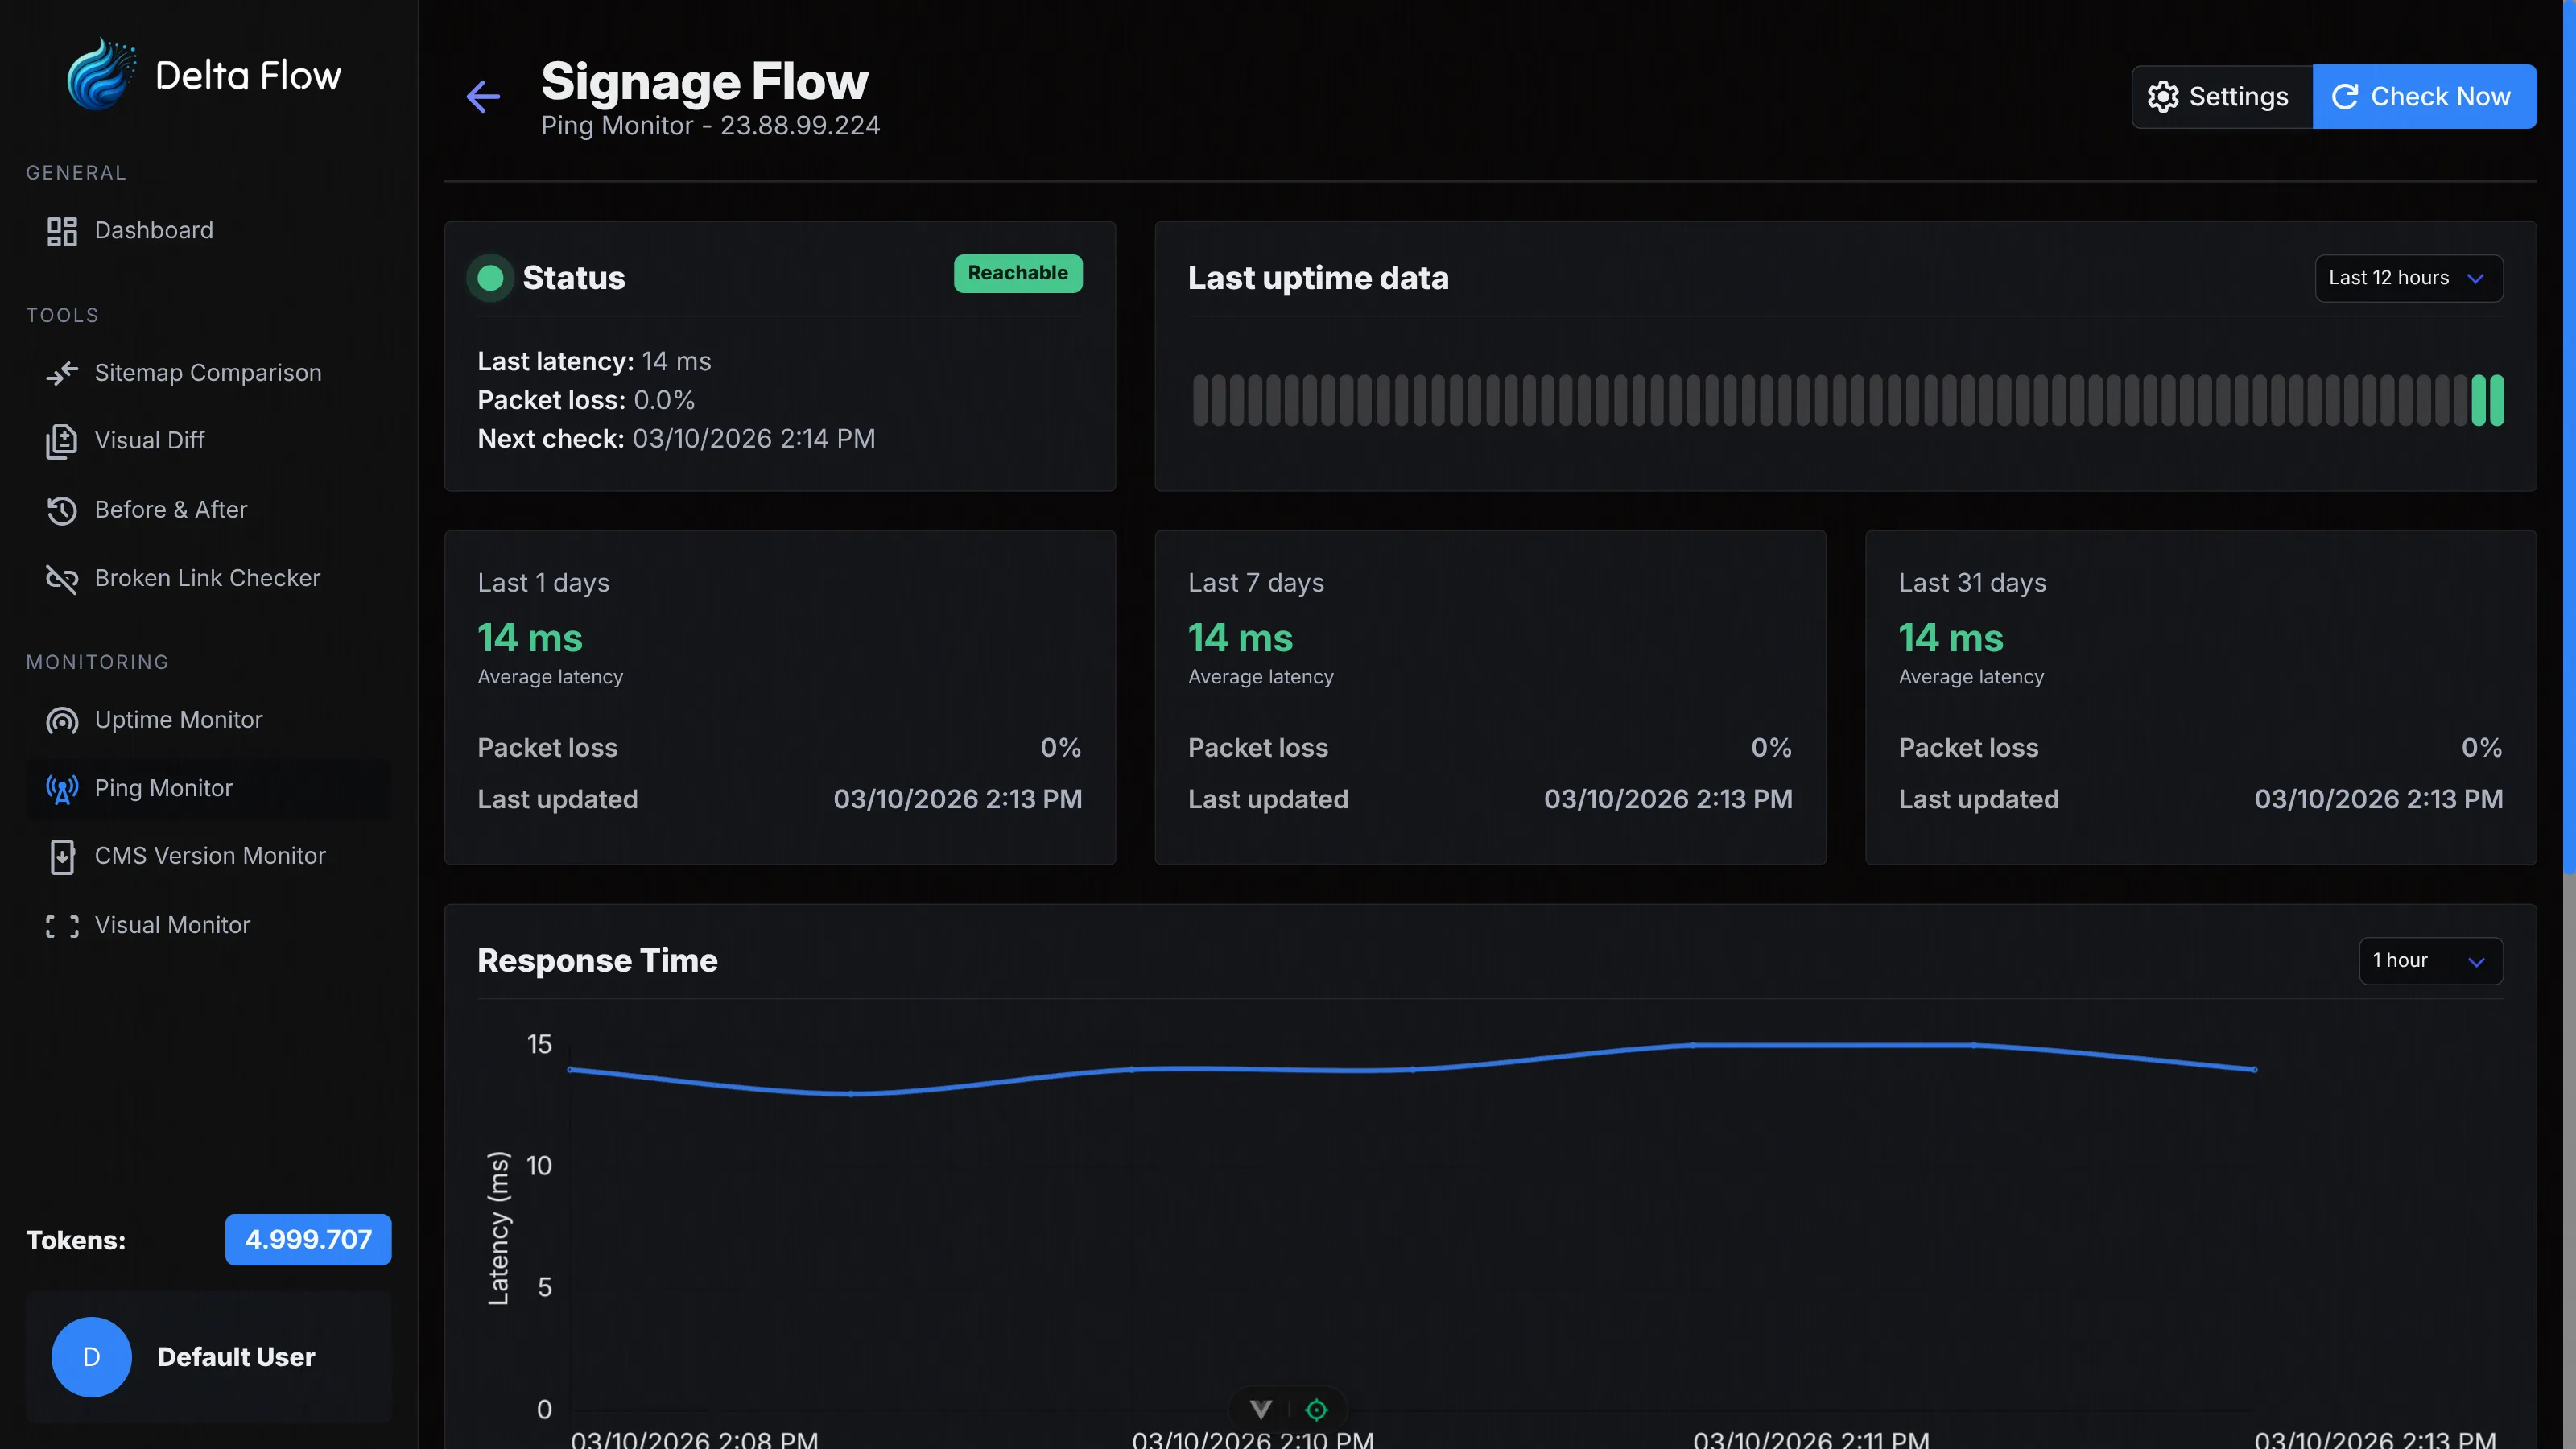Click the back arrow icon
Screen dimensions: 2576x1449
point(483,97)
